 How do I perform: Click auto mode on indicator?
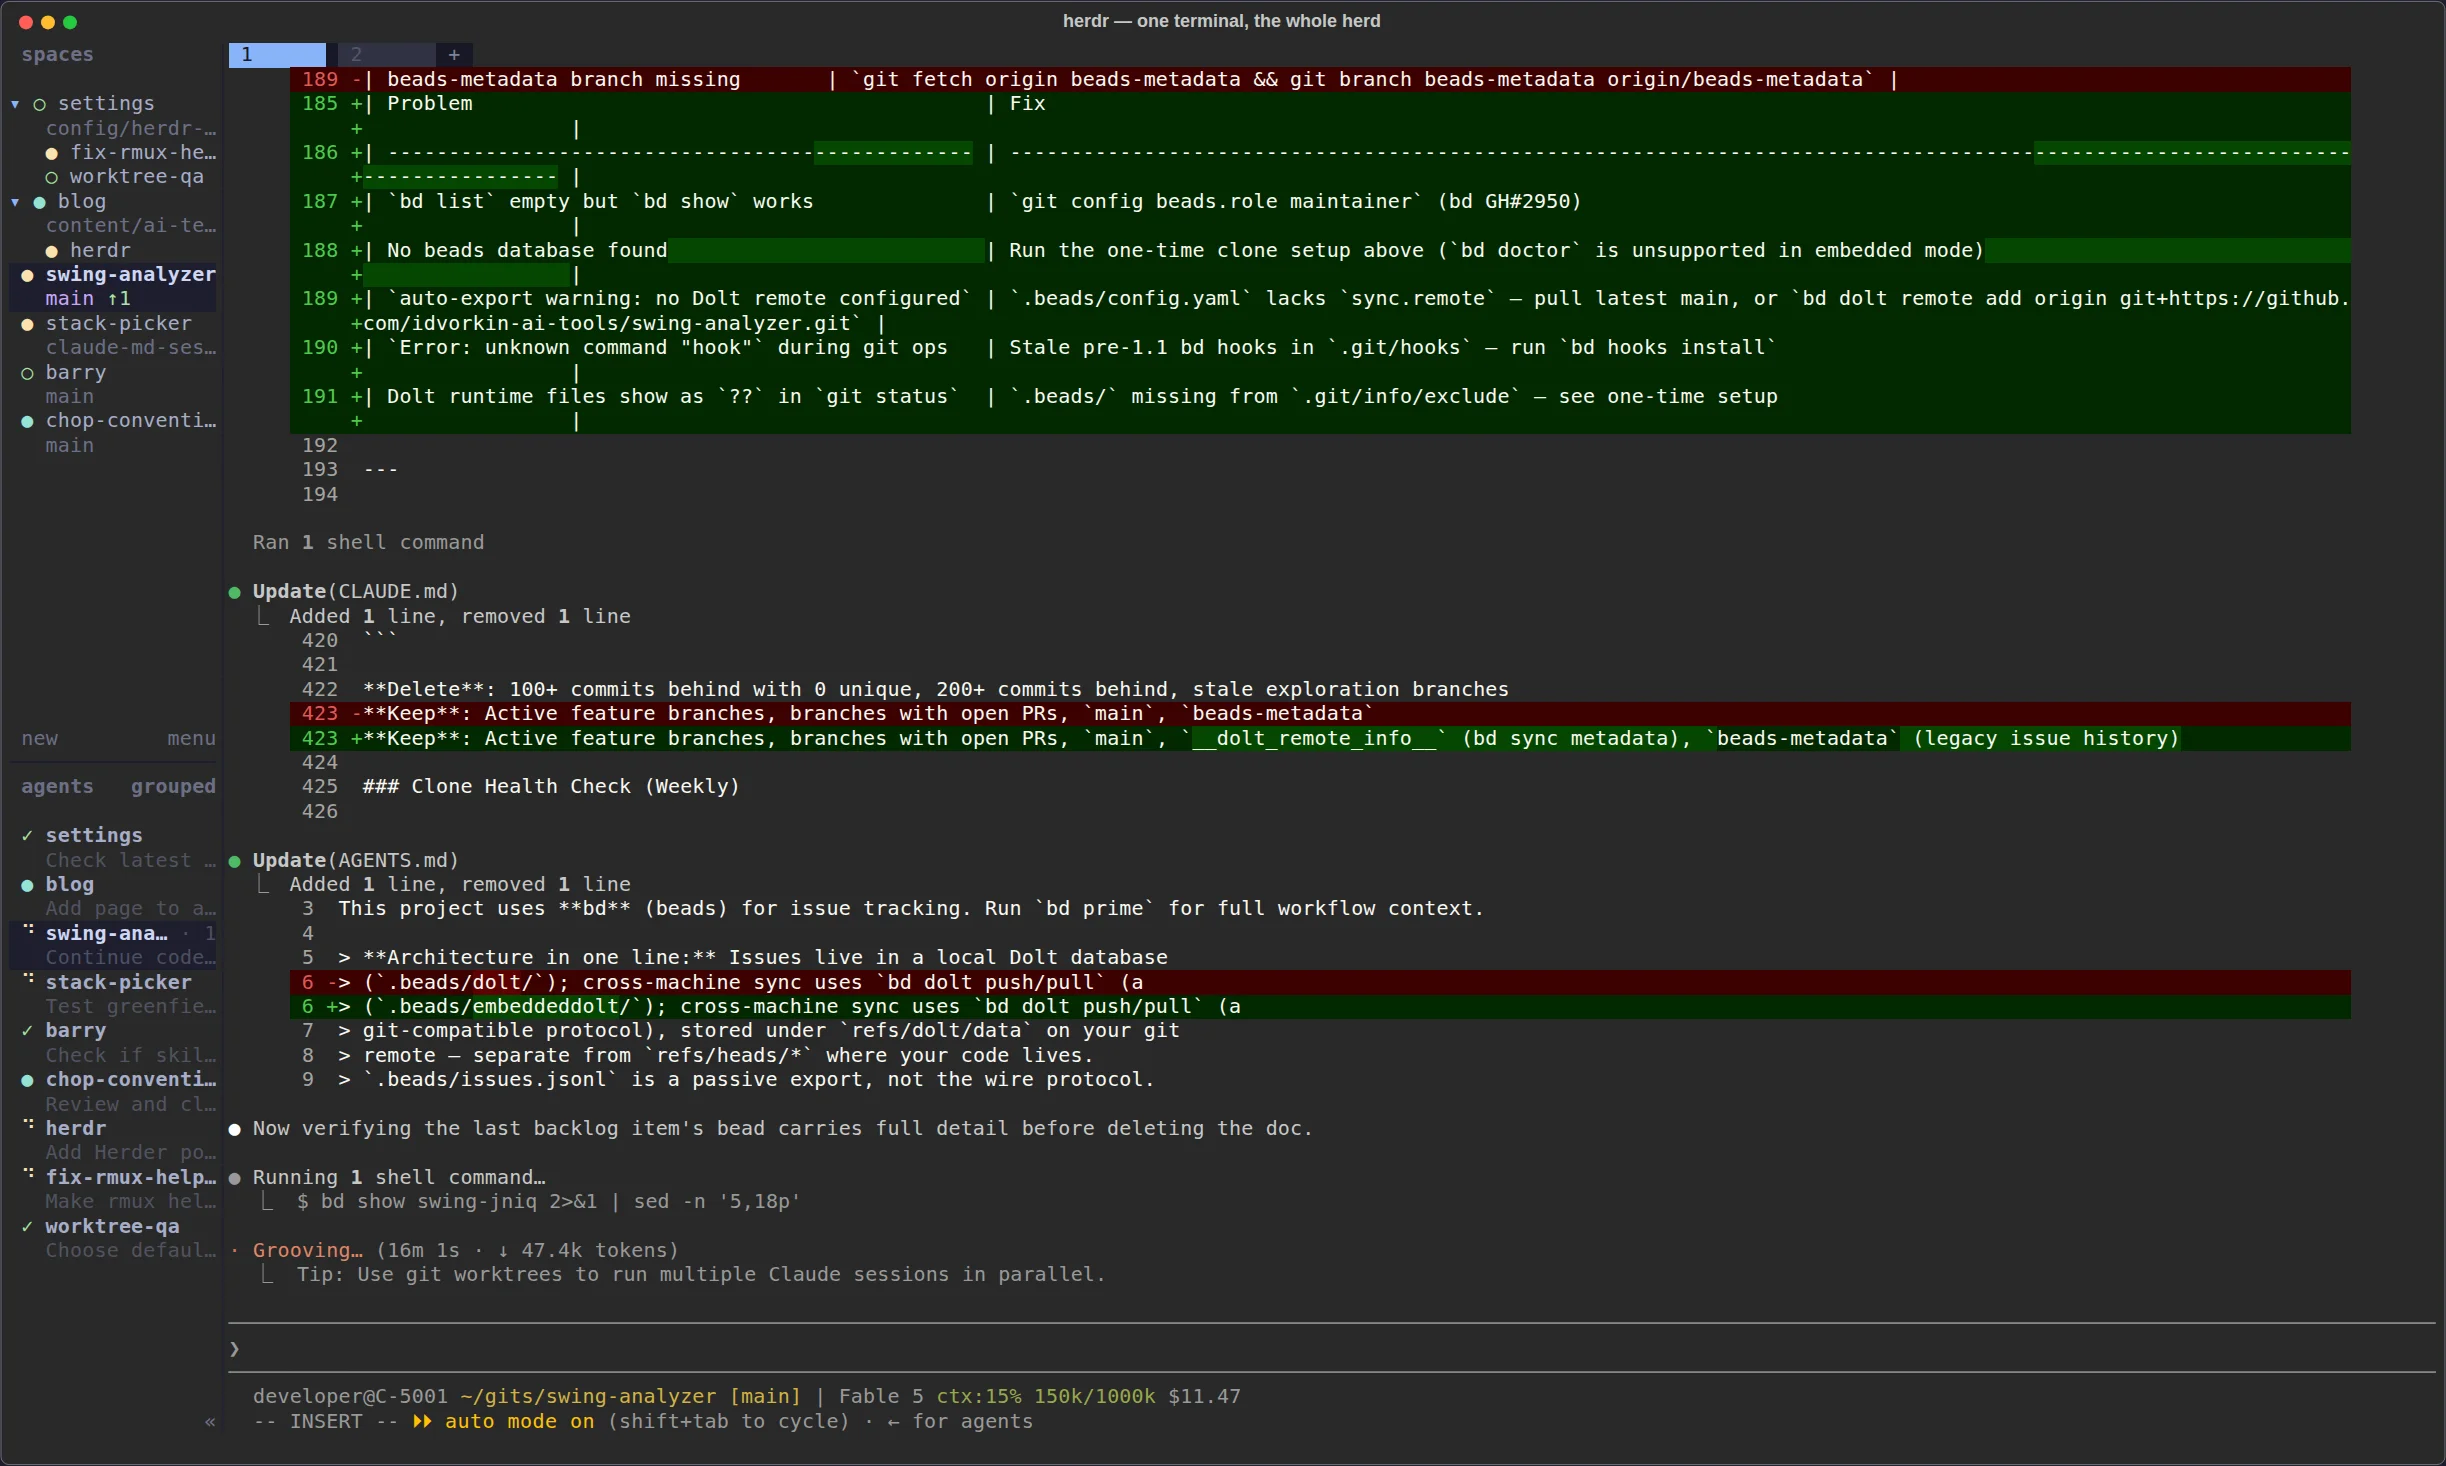point(519,1422)
